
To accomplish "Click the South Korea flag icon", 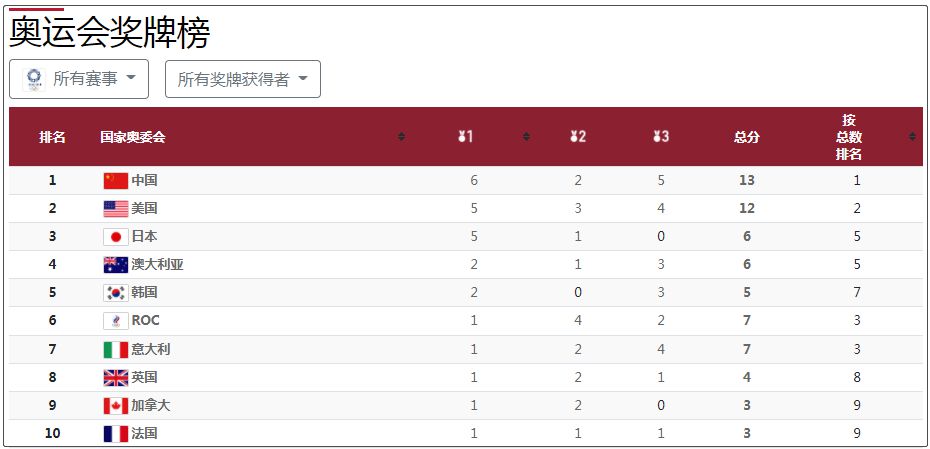I will click(116, 292).
